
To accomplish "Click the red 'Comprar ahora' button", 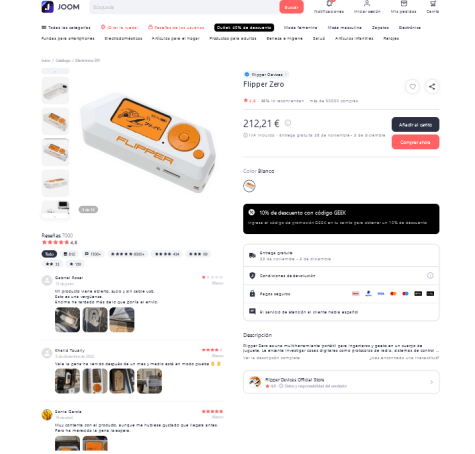I will click(415, 142).
